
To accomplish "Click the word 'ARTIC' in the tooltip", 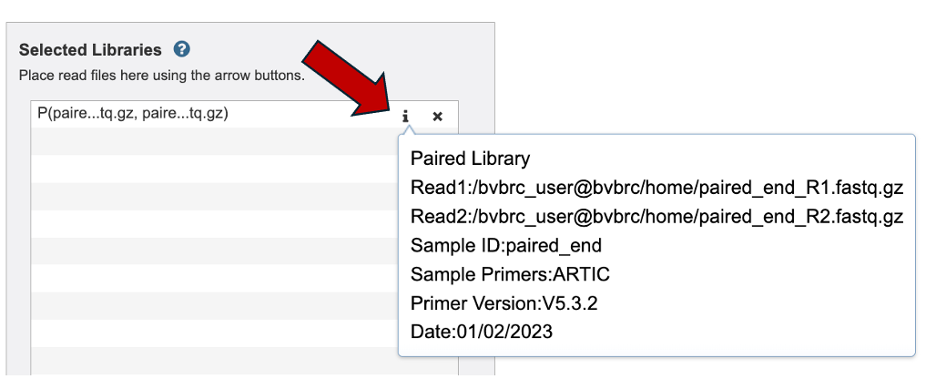I will click(582, 274).
